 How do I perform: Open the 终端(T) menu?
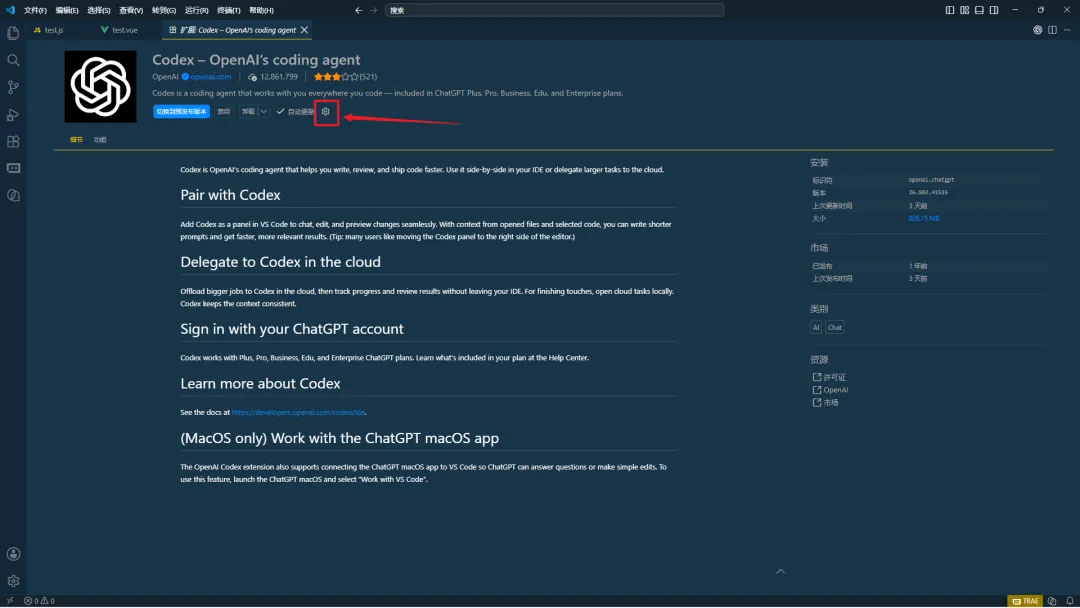pyautogui.click(x=229, y=10)
